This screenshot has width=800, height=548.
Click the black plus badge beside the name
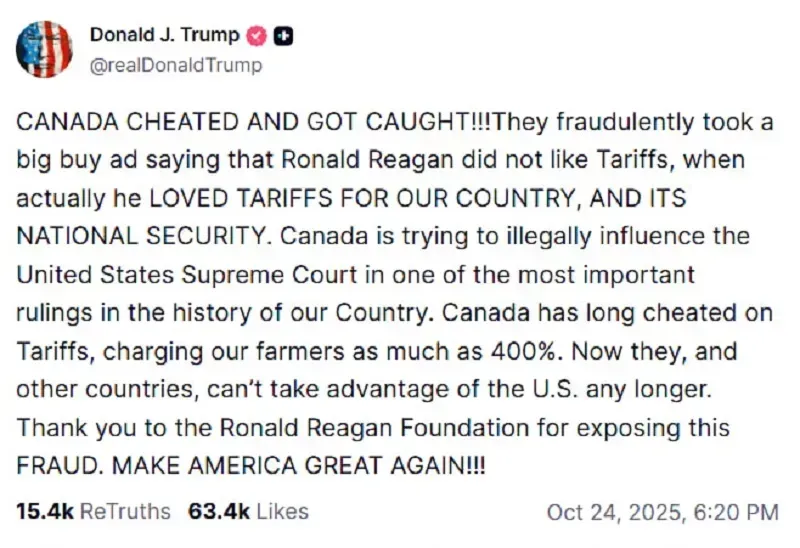(x=283, y=36)
